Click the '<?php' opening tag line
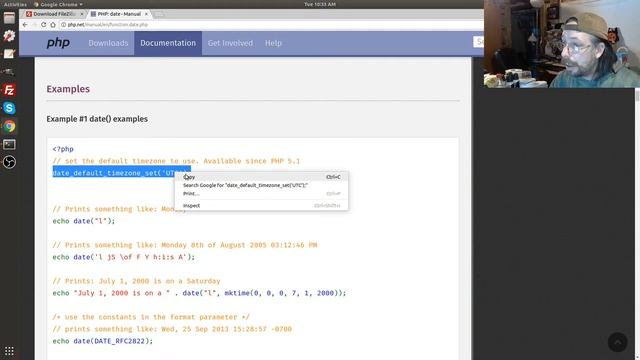 click(63, 149)
